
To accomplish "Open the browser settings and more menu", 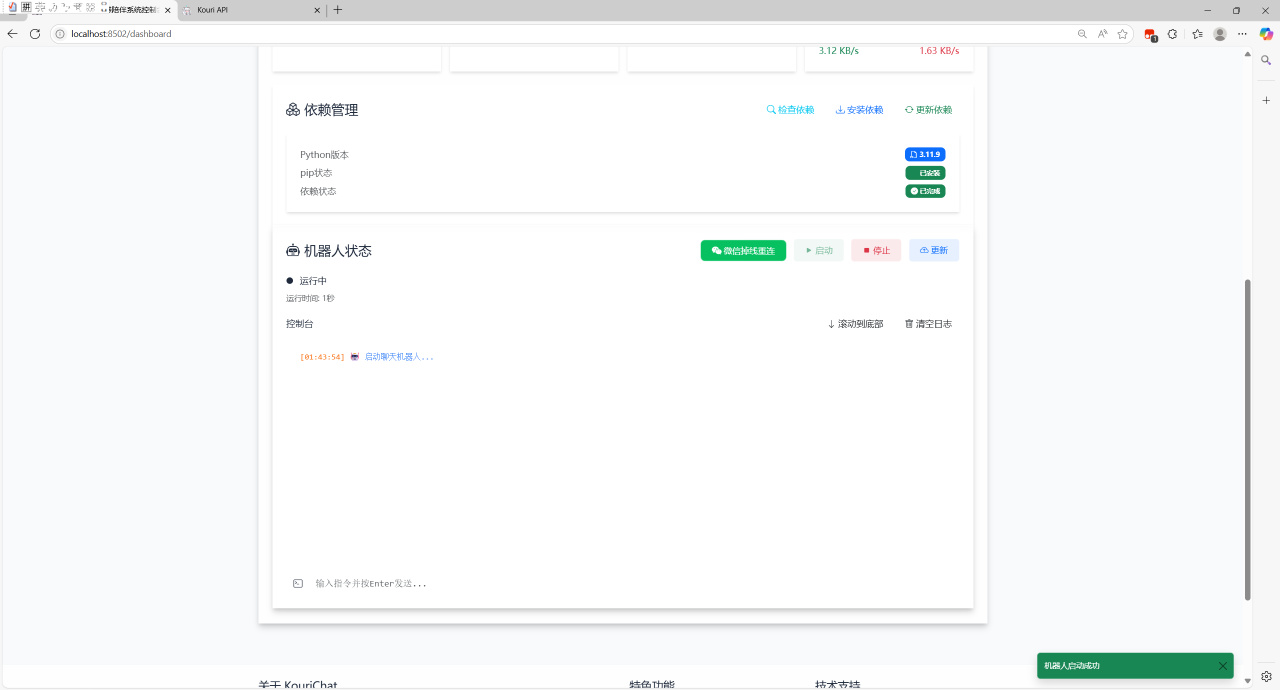I will click(1243, 34).
